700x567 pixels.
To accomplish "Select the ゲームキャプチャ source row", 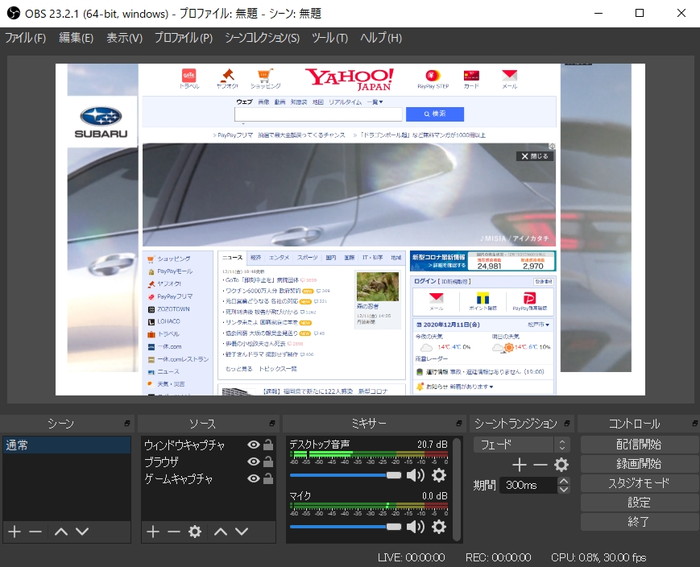I will click(208, 479).
